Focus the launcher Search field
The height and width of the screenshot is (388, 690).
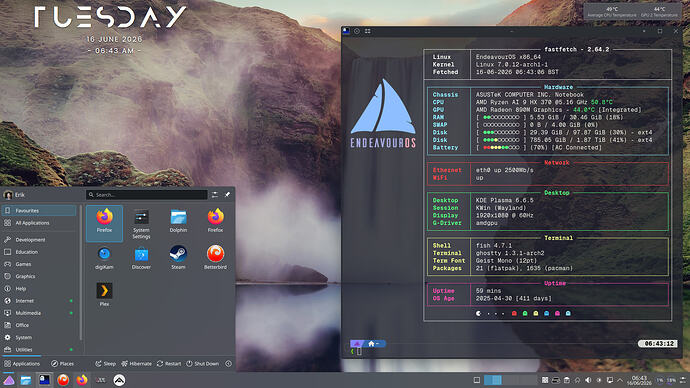pyautogui.click(x=147, y=194)
